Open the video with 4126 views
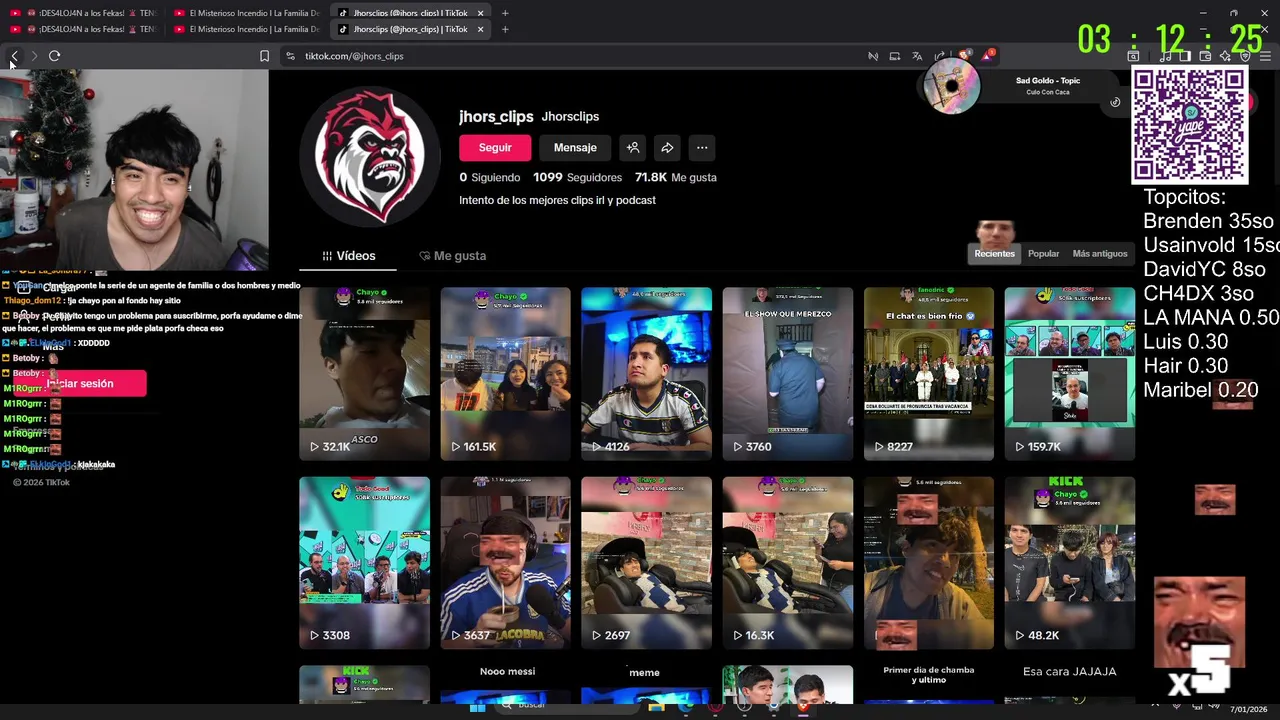Viewport: 1280px width, 720px height. click(646, 374)
